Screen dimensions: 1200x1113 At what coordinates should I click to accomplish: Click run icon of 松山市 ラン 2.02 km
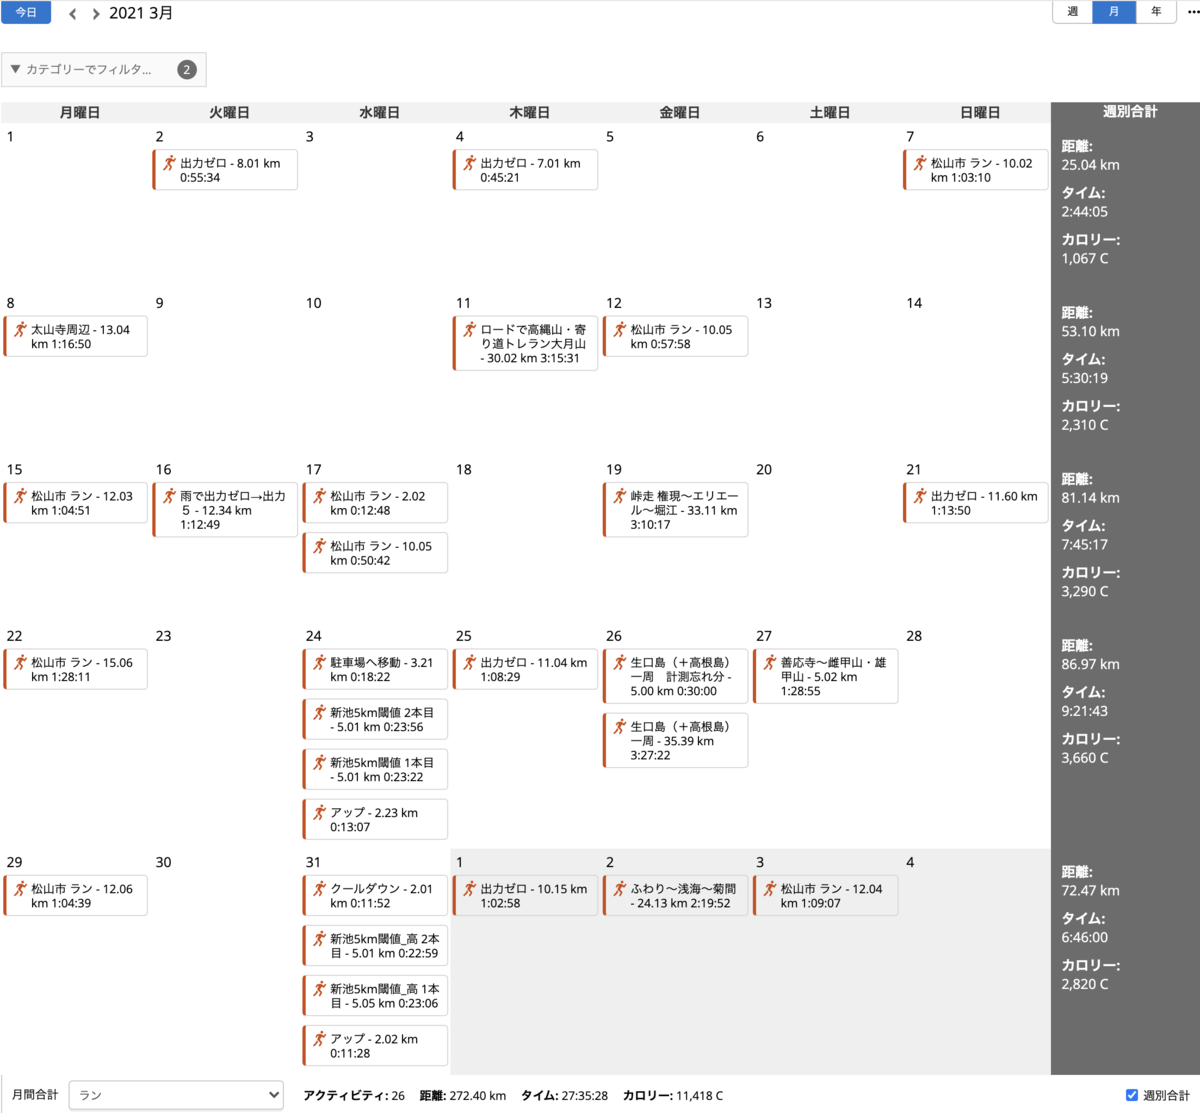(x=319, y=495)
